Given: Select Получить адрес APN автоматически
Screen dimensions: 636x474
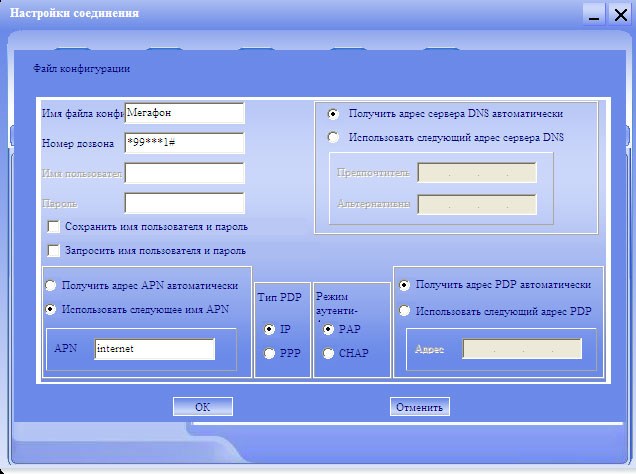Looking at the screenshot, I should point(50,285).
